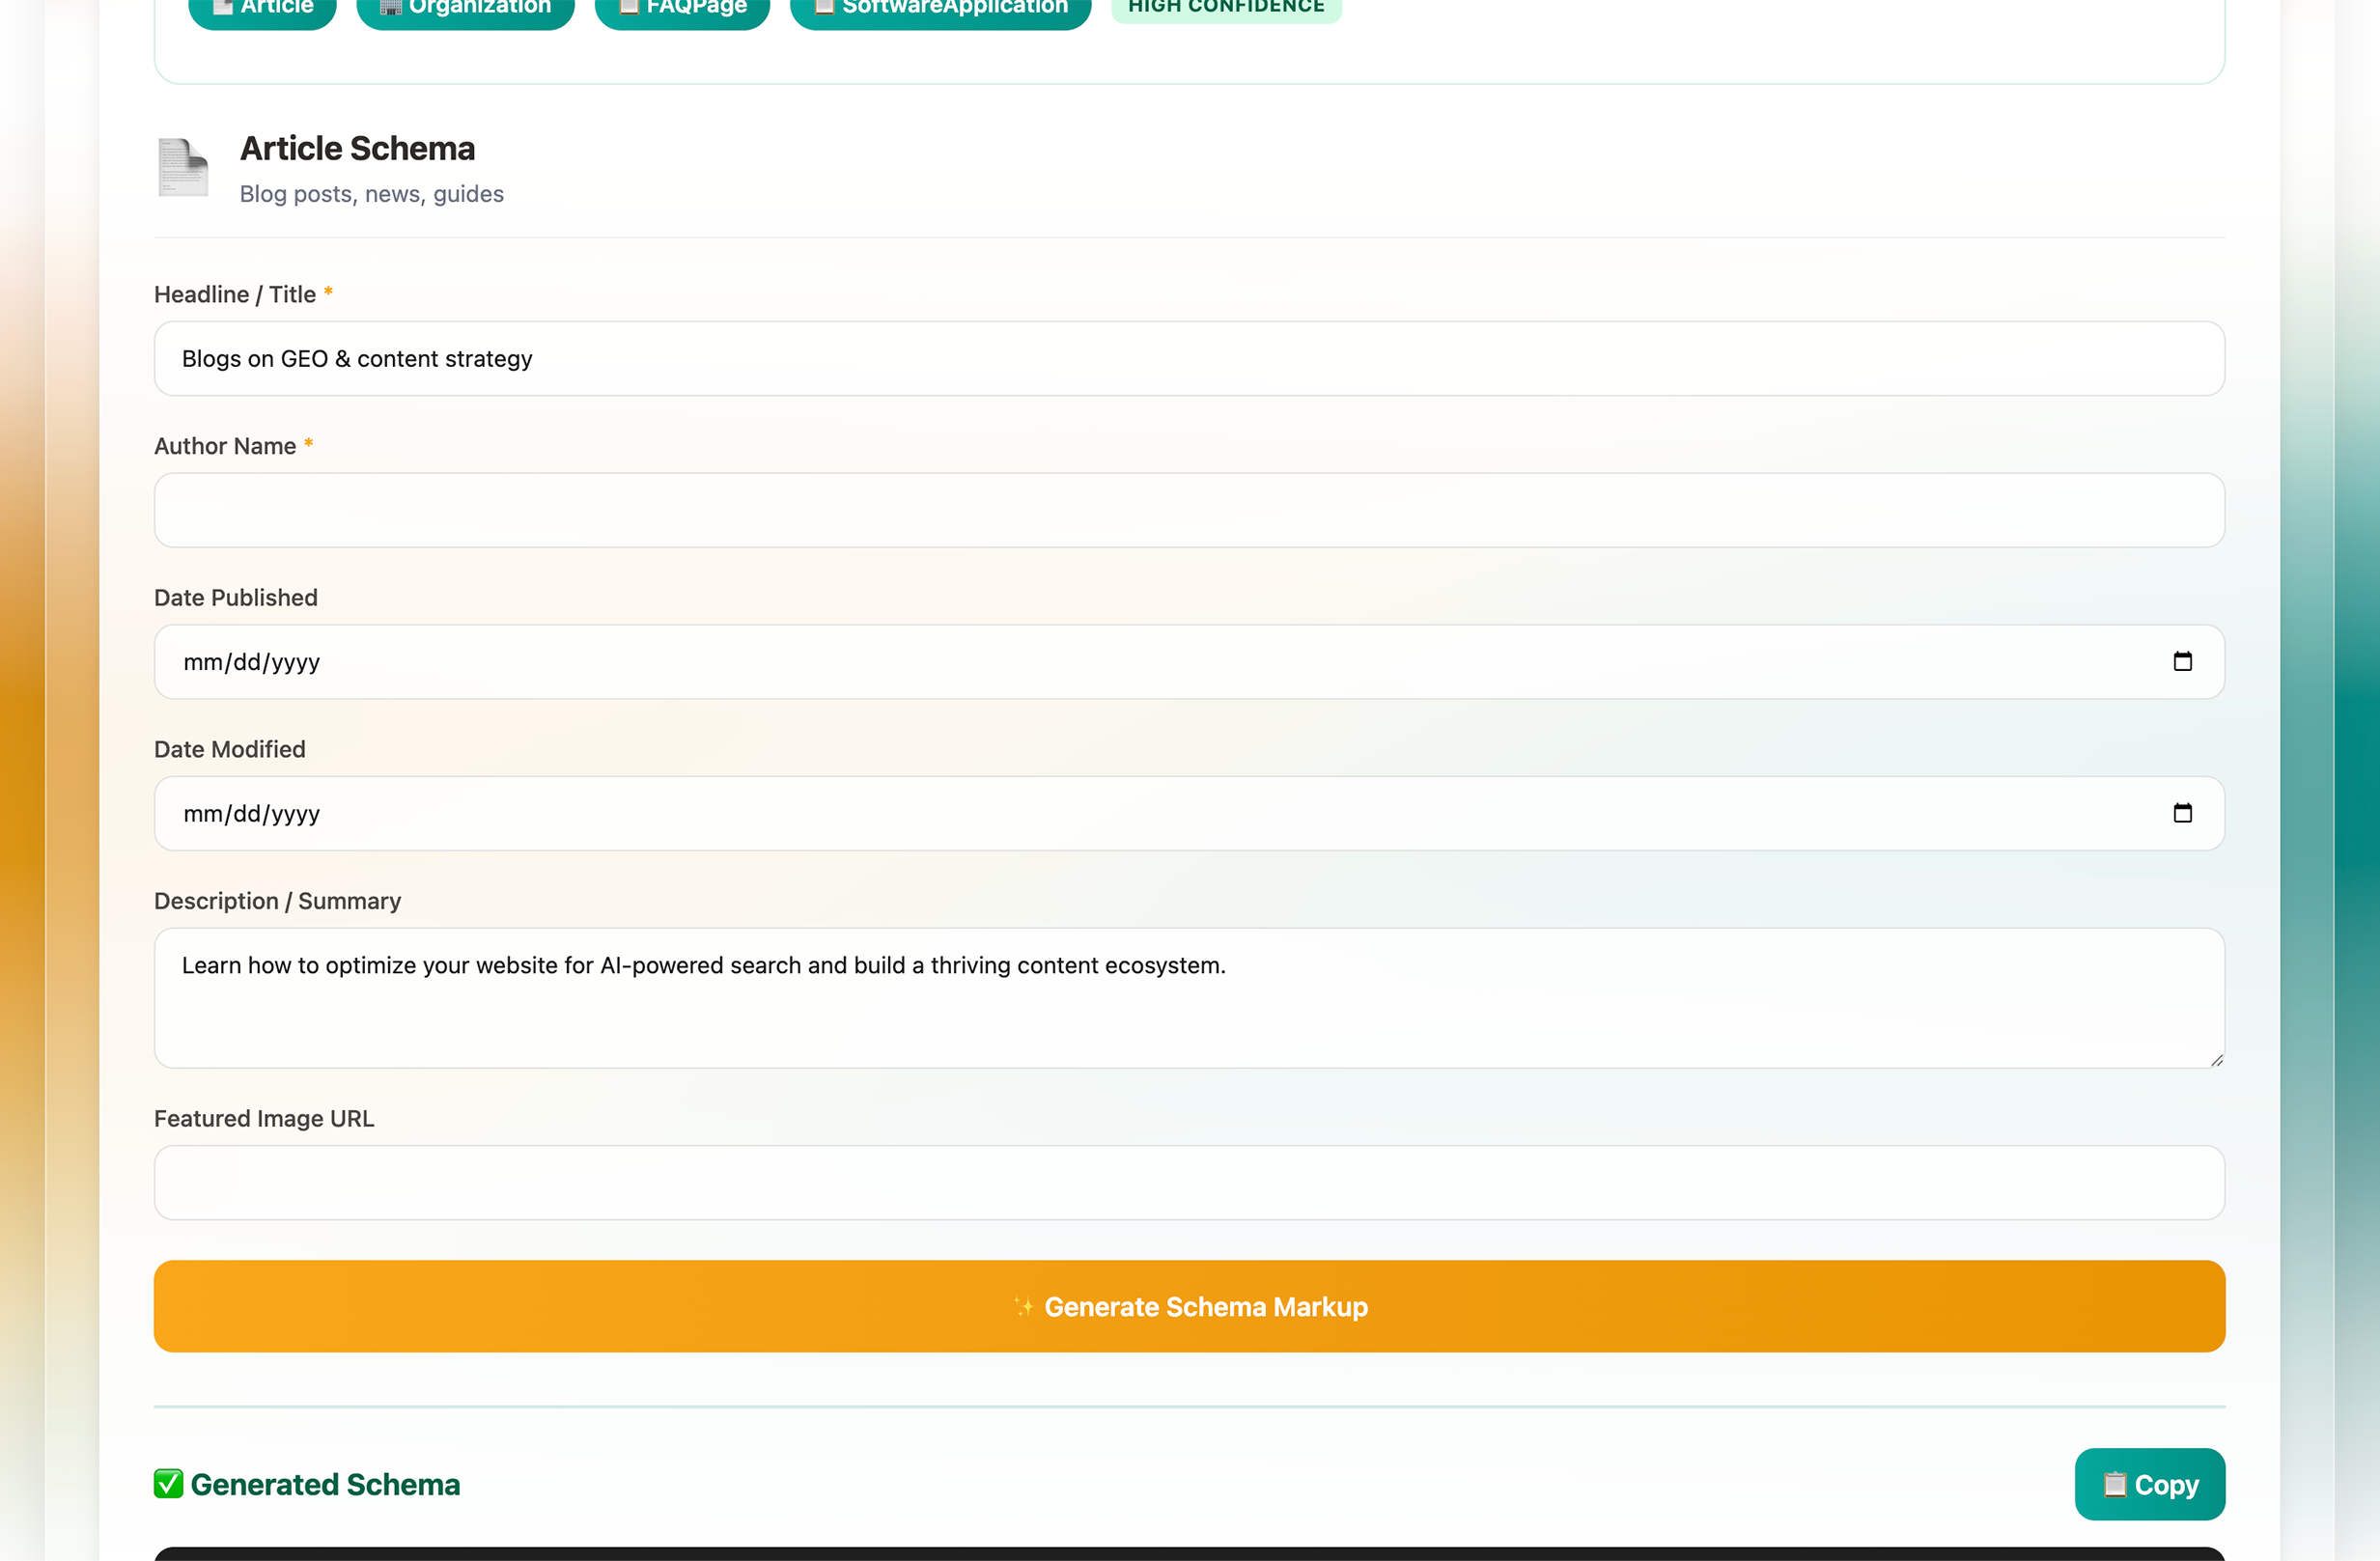Click the sparkle icon on Generate Schema Markup
The width and height of the screenshot is (2380, 1561).
[x=1025, y=1306]
